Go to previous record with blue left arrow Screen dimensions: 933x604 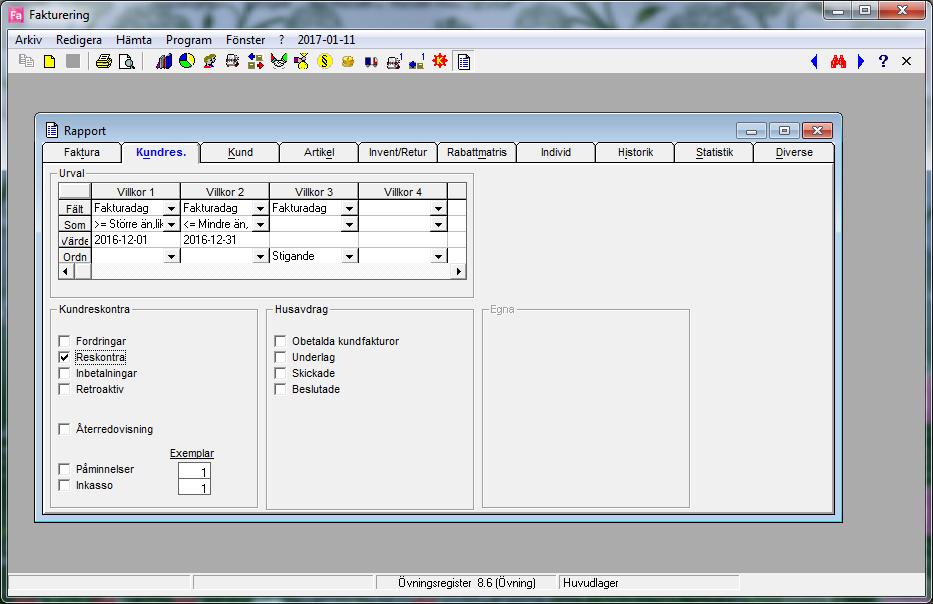coord(815,61)
